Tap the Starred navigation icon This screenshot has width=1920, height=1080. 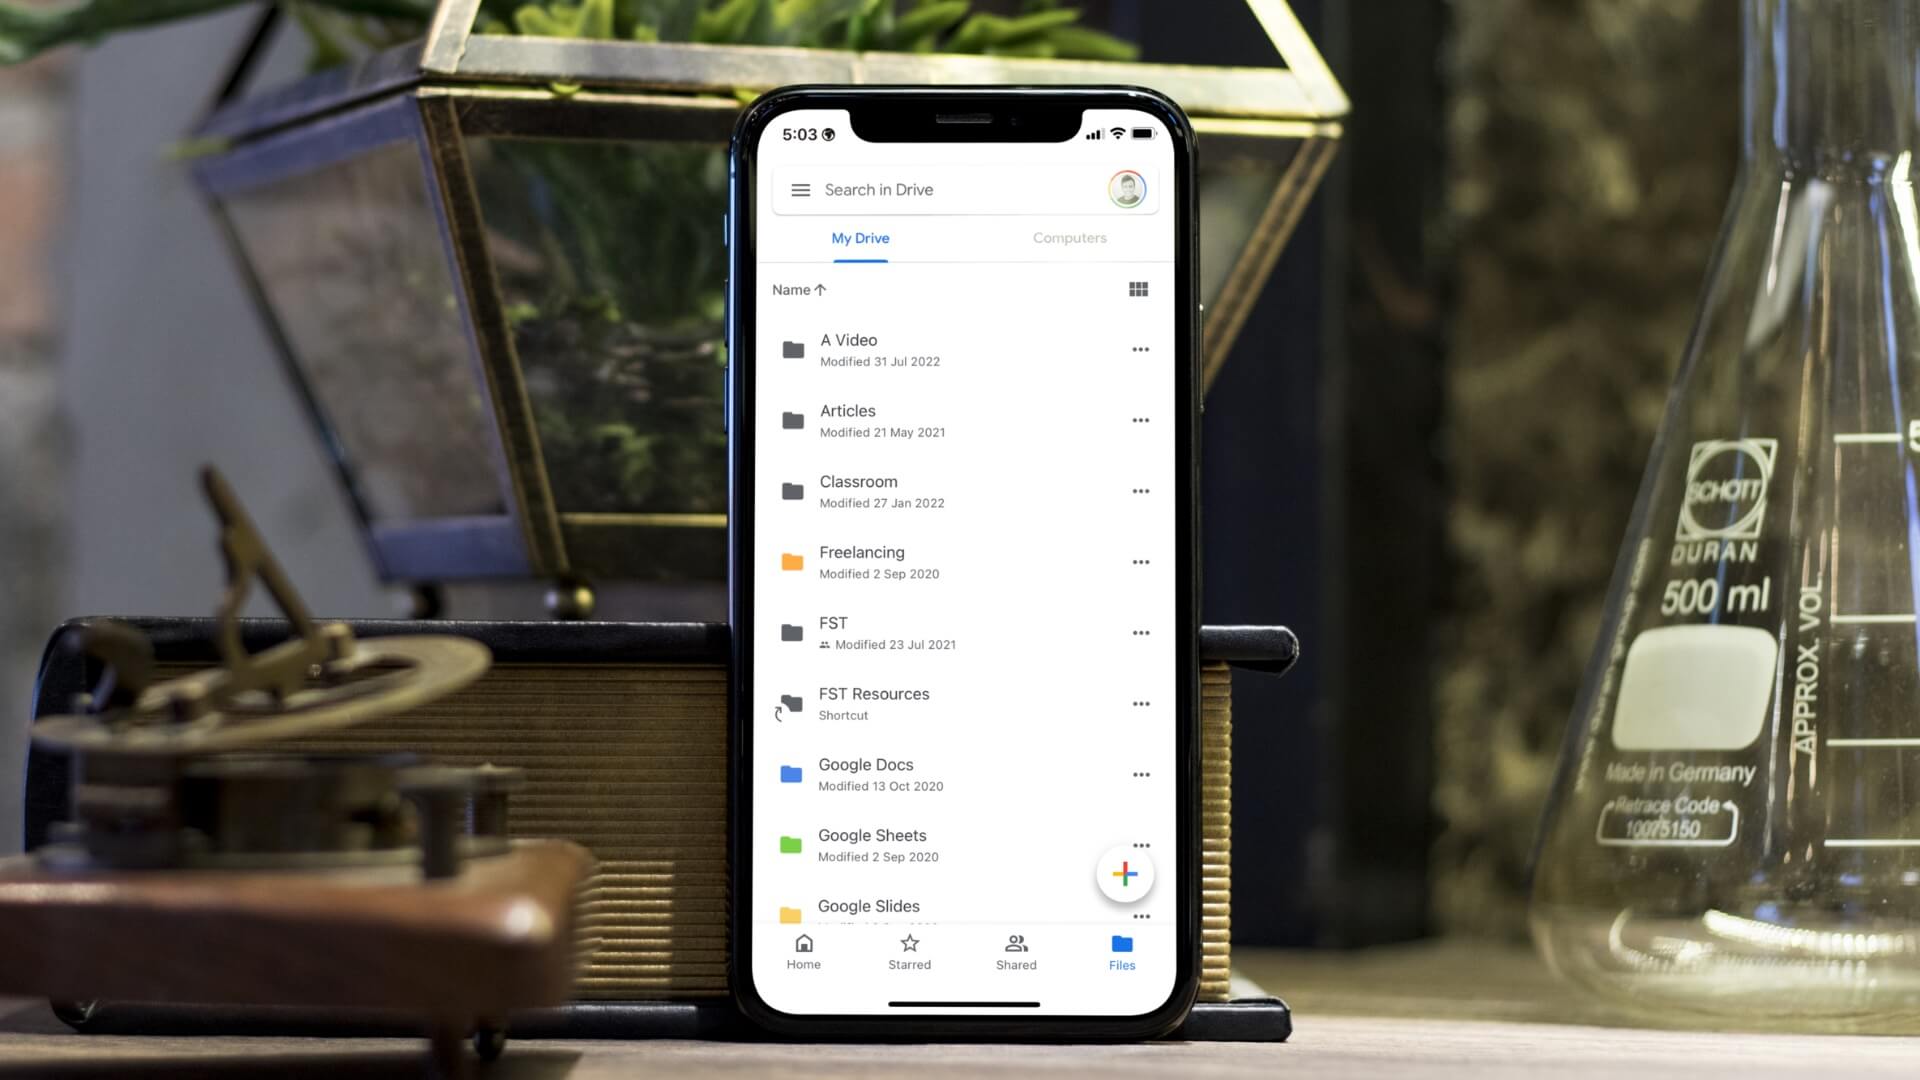(x=910, y=951)
